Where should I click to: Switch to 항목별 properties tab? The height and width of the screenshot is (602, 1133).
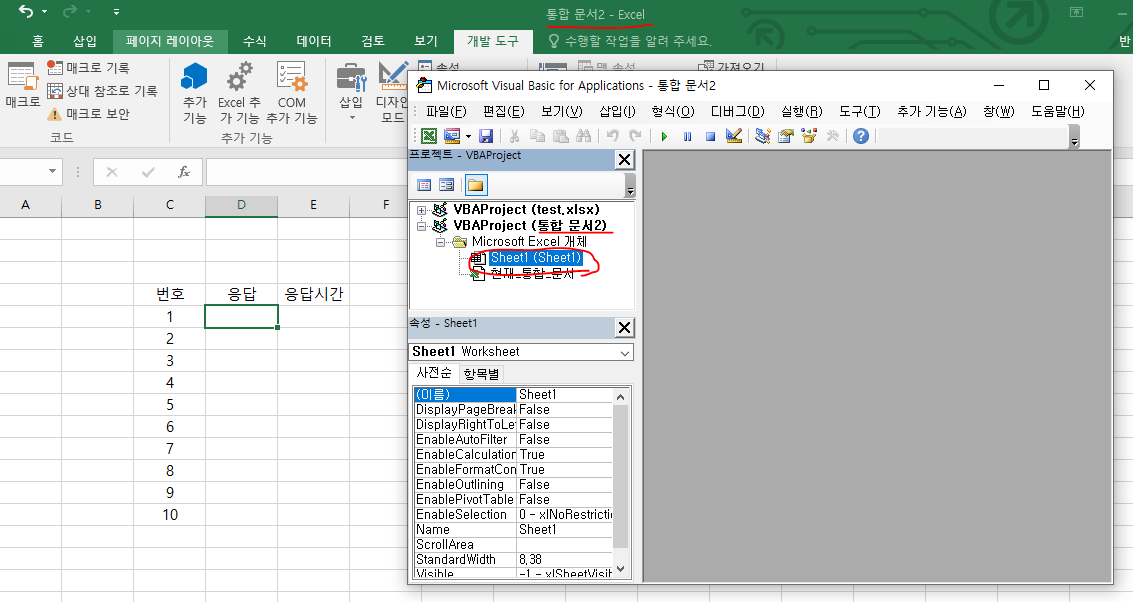(481, 374)
